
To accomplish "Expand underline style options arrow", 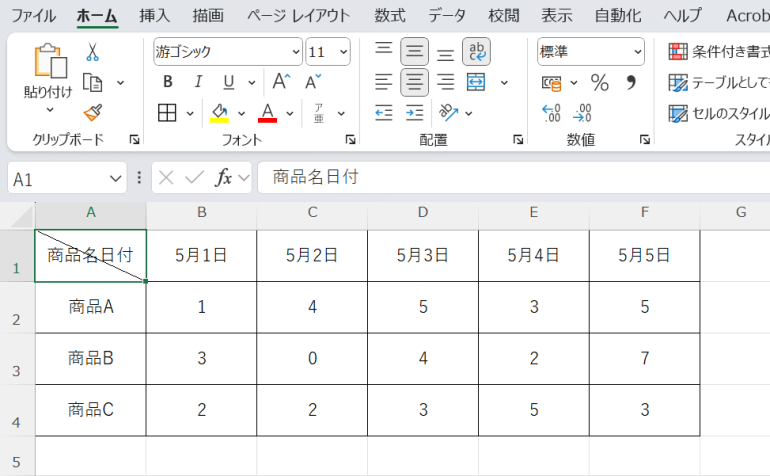I will pyautogui.click(x=252, y=83).
